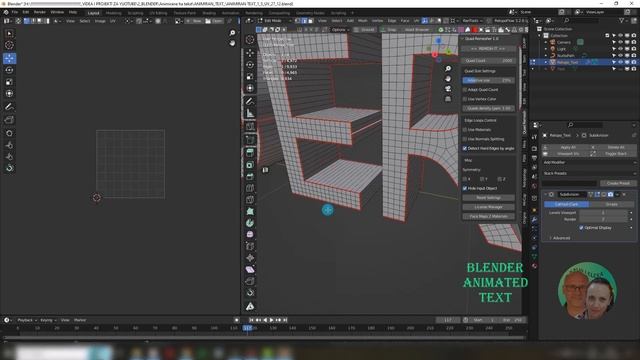The width and height of the screenshot is (640, 360).
Task: Toggle viewport visibility eye of Camera
Action: click(x=620, y=42)
